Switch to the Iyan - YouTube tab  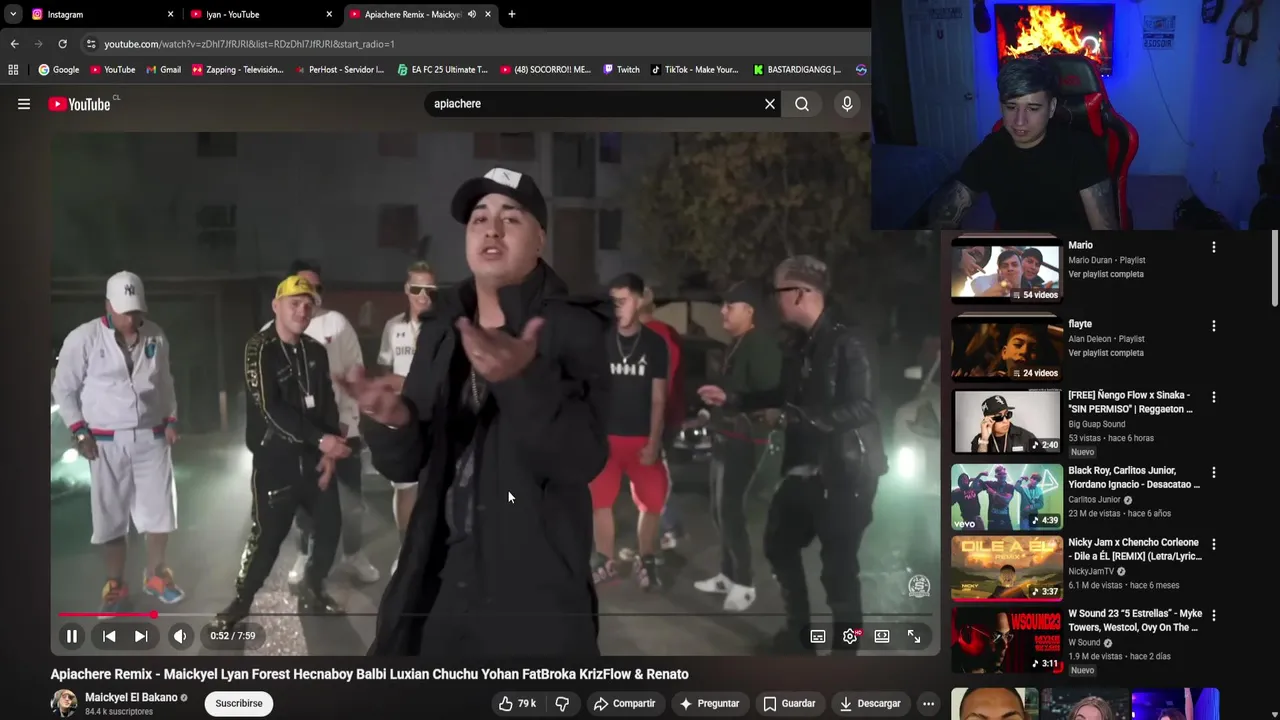(262, 14)
